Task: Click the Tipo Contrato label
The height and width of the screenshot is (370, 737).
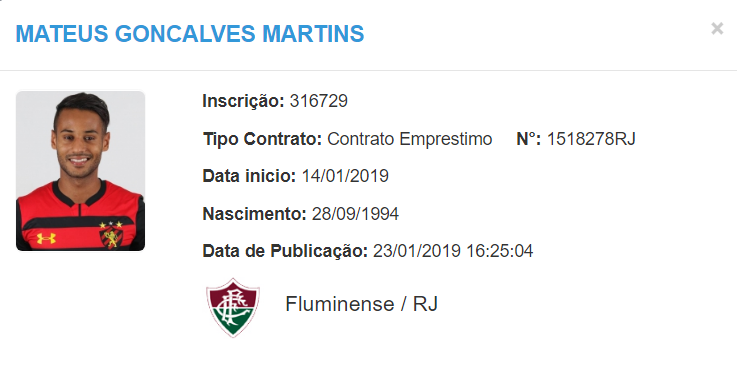Action: [262, 139]
